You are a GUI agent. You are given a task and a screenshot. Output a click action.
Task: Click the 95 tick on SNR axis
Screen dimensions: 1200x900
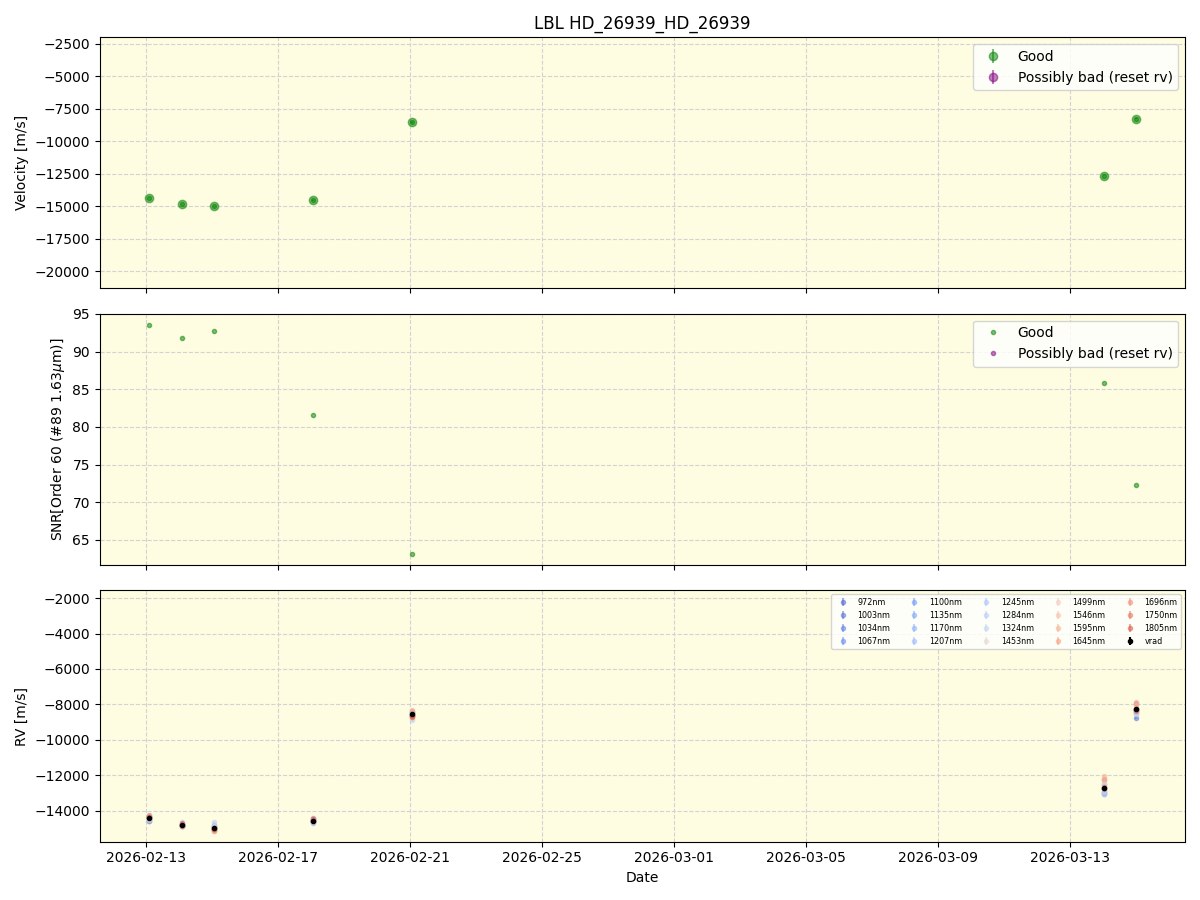(x=81, y=315)
